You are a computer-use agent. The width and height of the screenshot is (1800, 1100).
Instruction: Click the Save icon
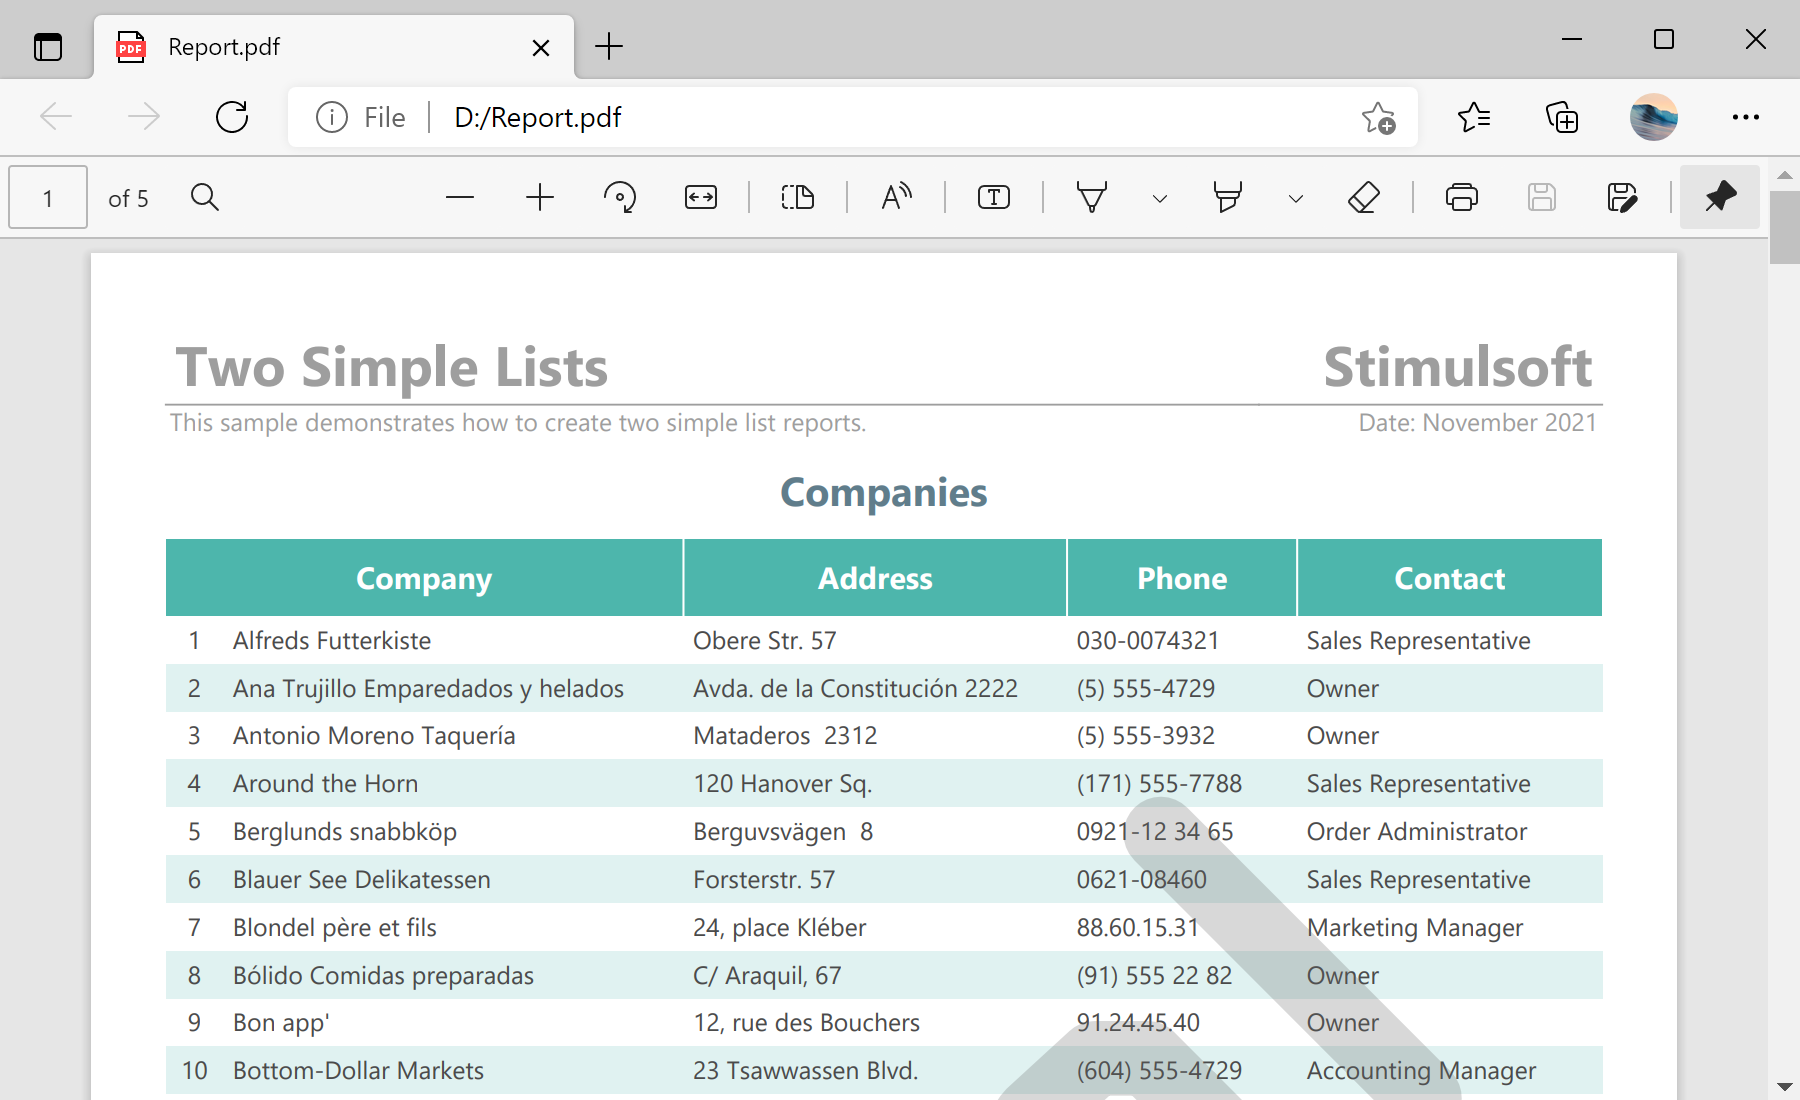1542,197
